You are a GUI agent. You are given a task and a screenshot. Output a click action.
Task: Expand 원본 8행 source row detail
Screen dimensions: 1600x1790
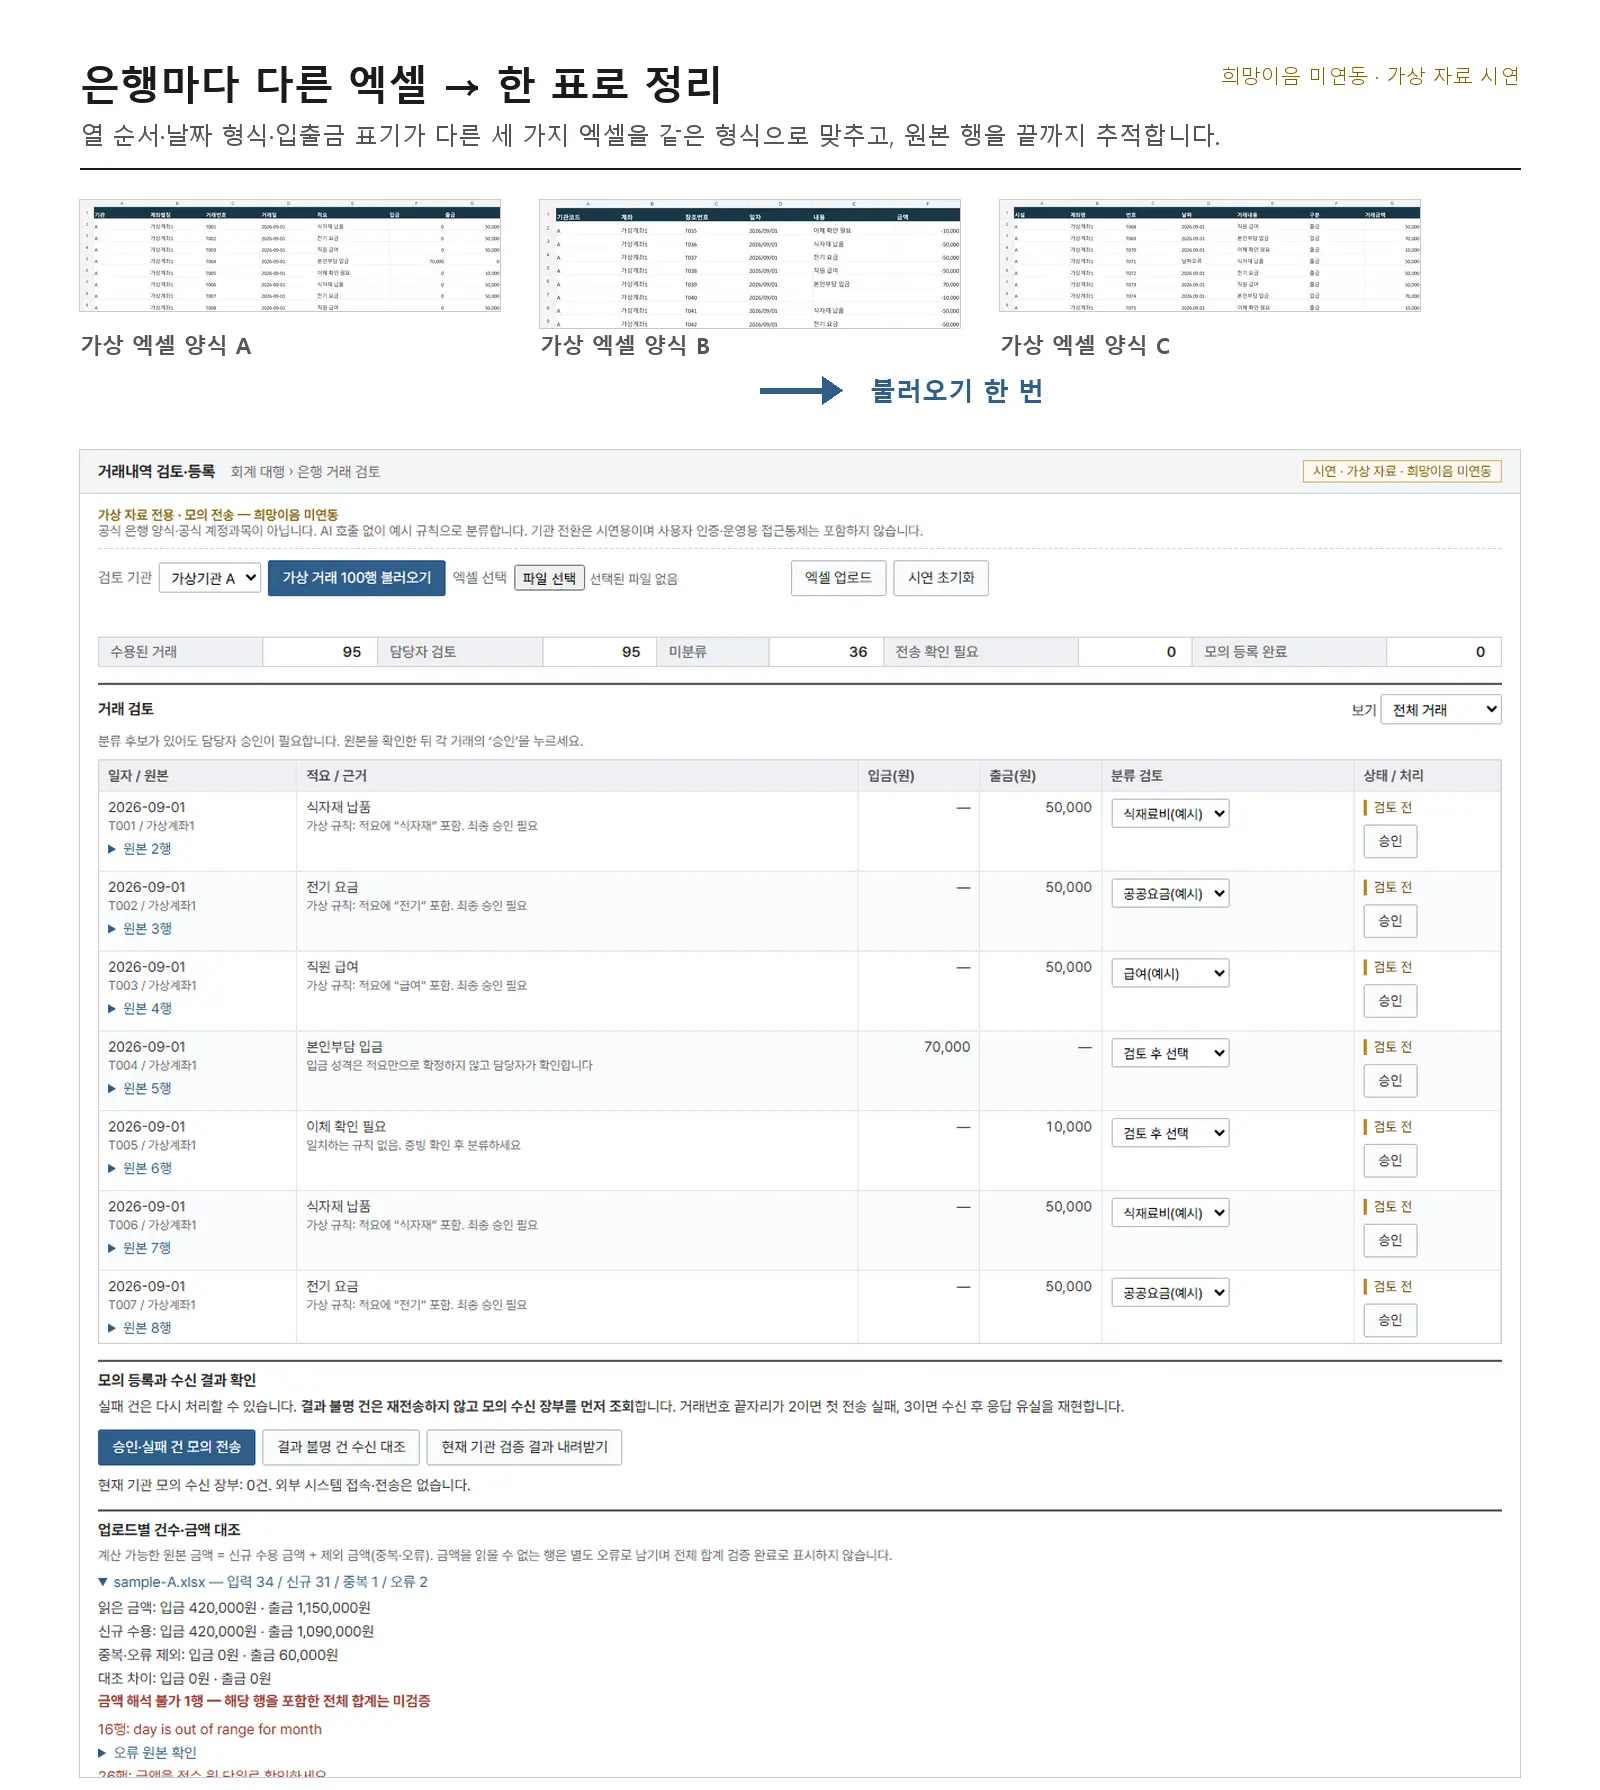tap(140, 1328)
